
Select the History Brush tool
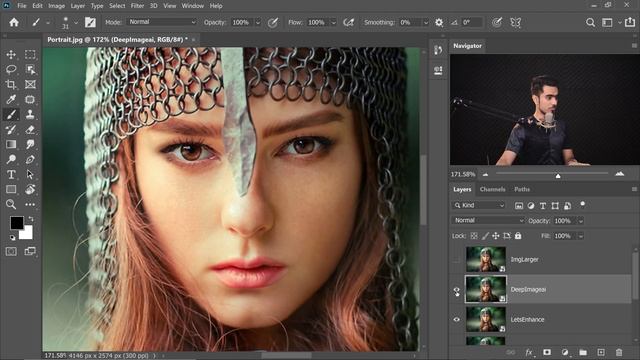coord(11,129)
